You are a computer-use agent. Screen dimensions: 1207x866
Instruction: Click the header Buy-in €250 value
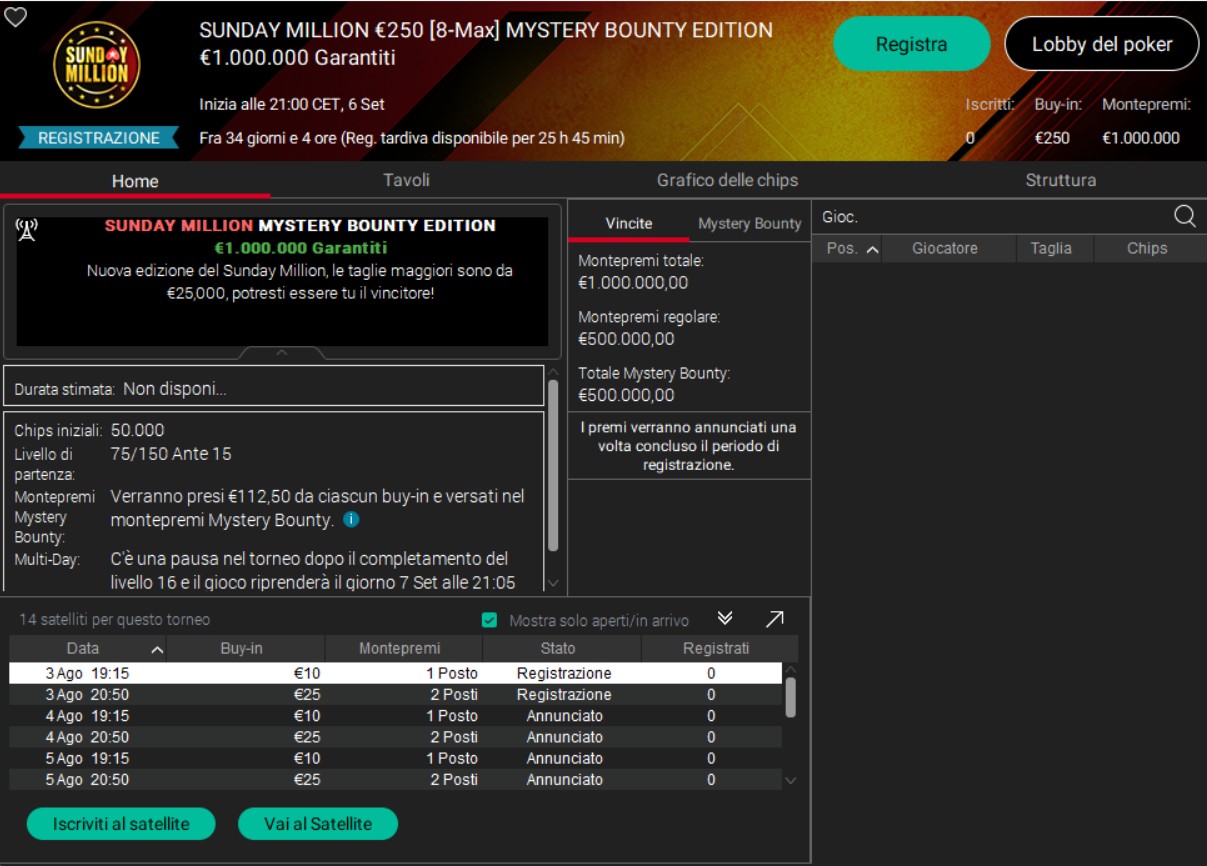(1051, 138)
